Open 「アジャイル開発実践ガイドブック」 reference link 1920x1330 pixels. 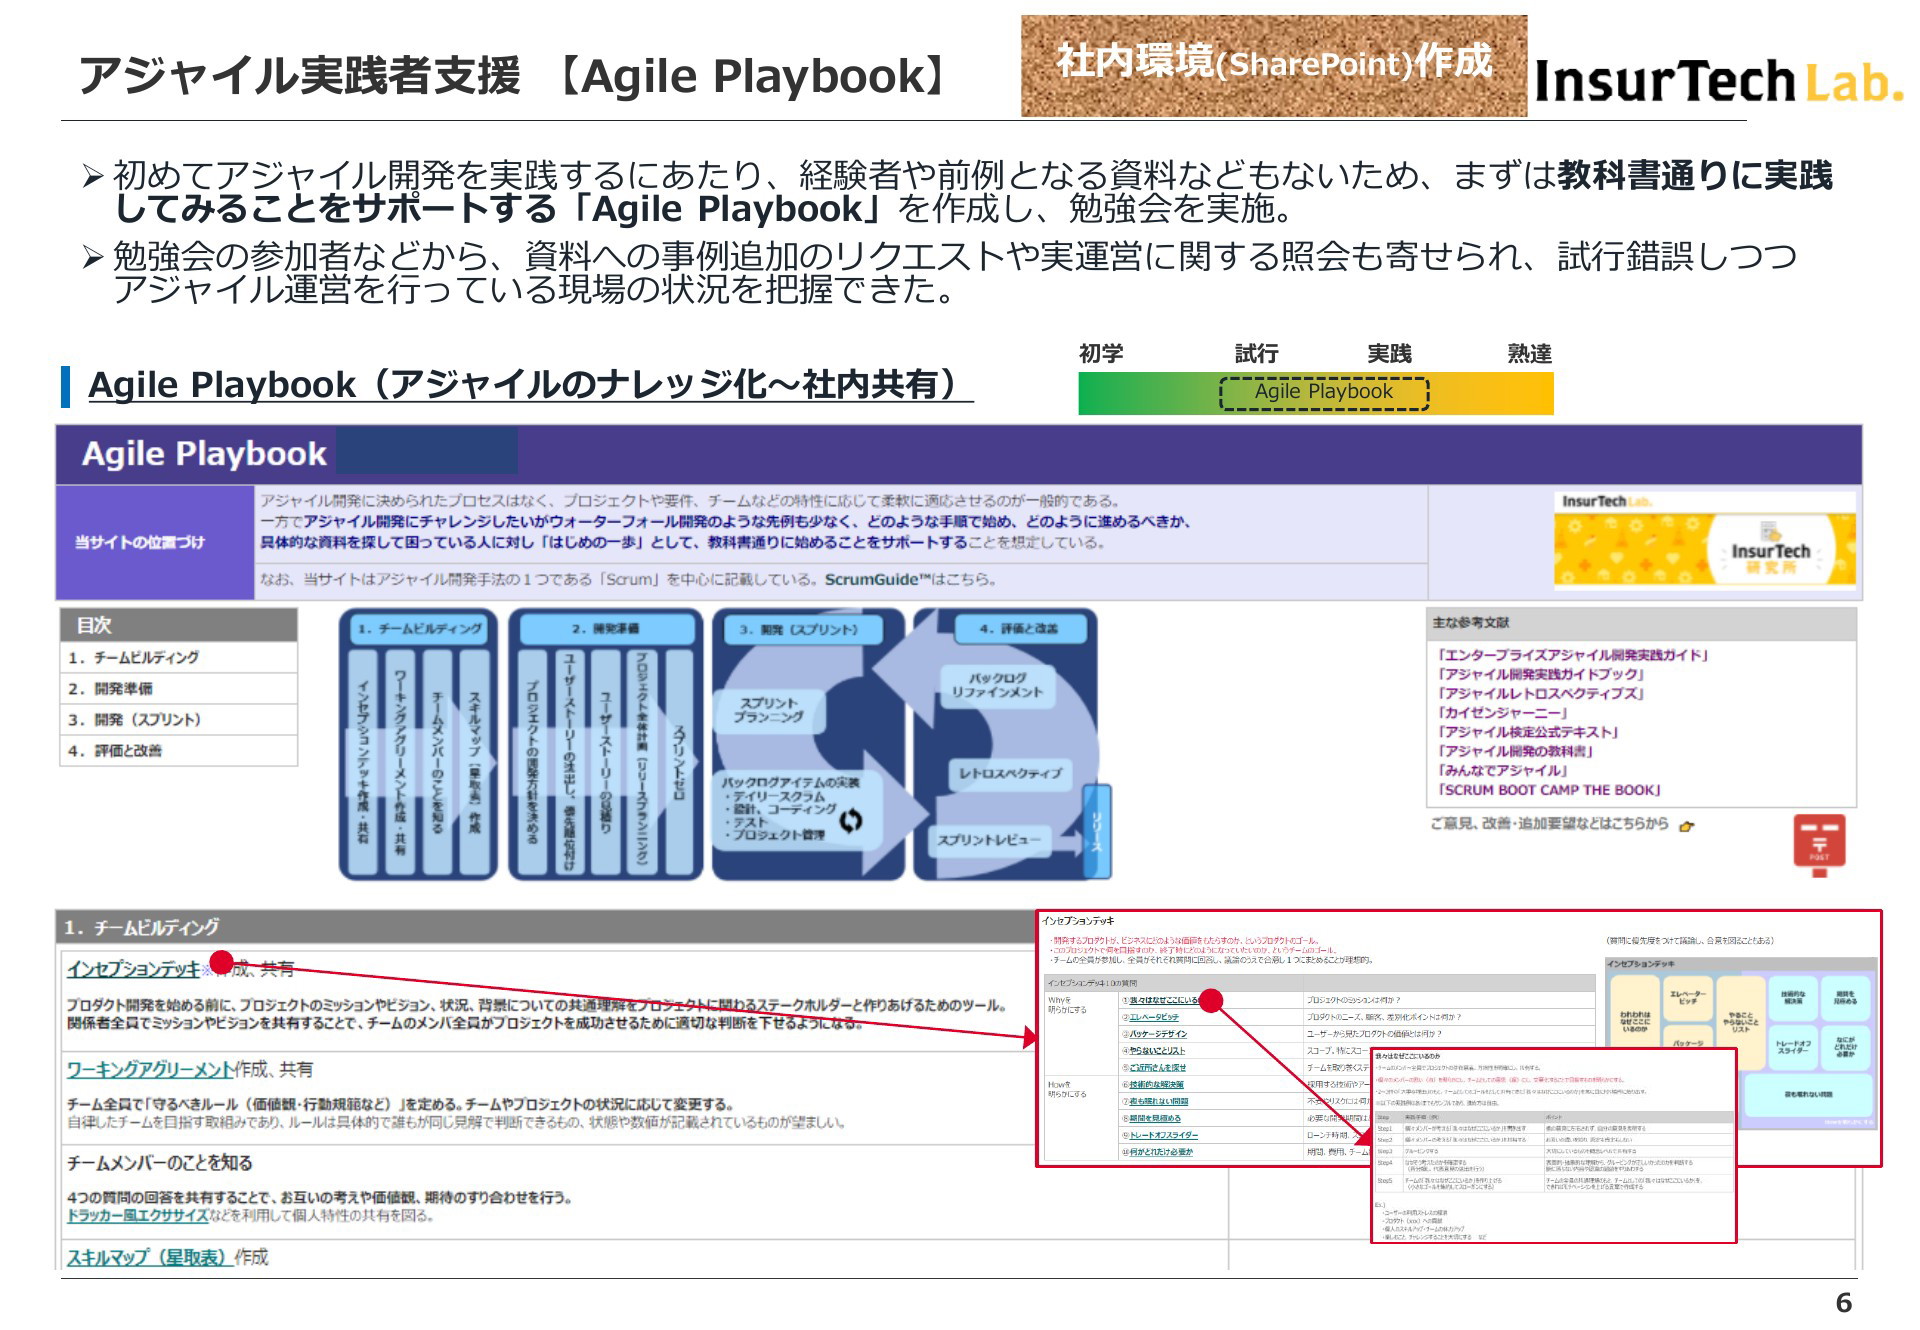pos(1540,674)
